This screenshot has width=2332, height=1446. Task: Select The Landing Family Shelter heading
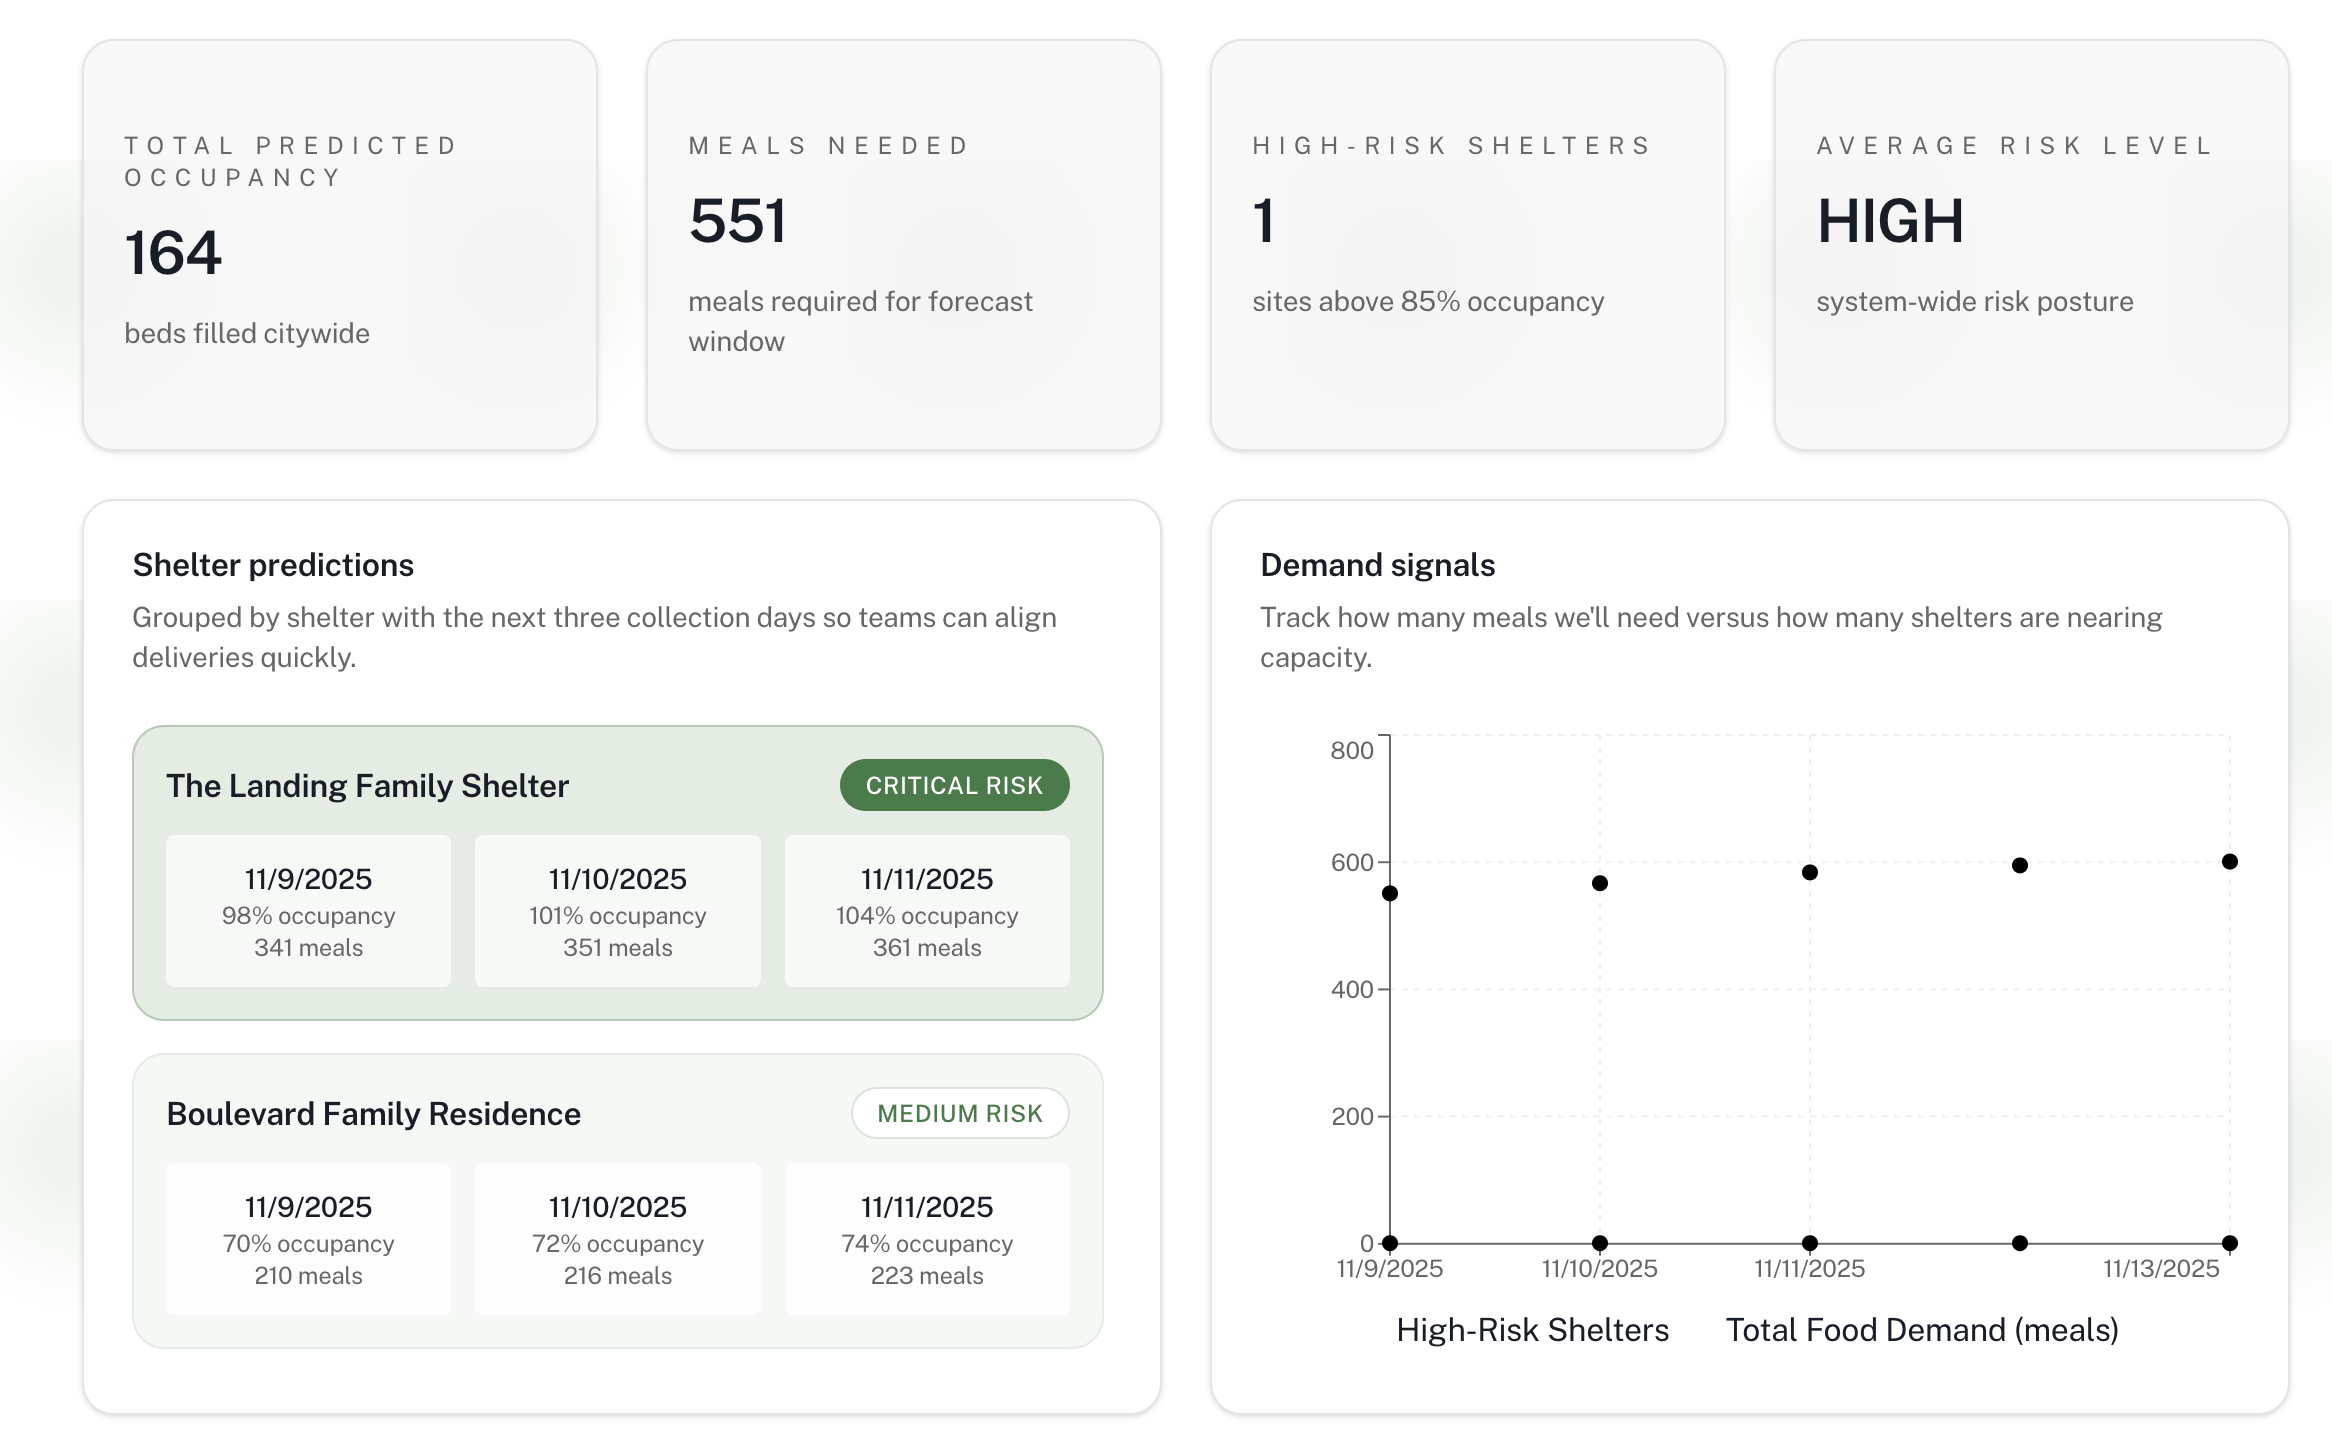click(x=367, y=786)
